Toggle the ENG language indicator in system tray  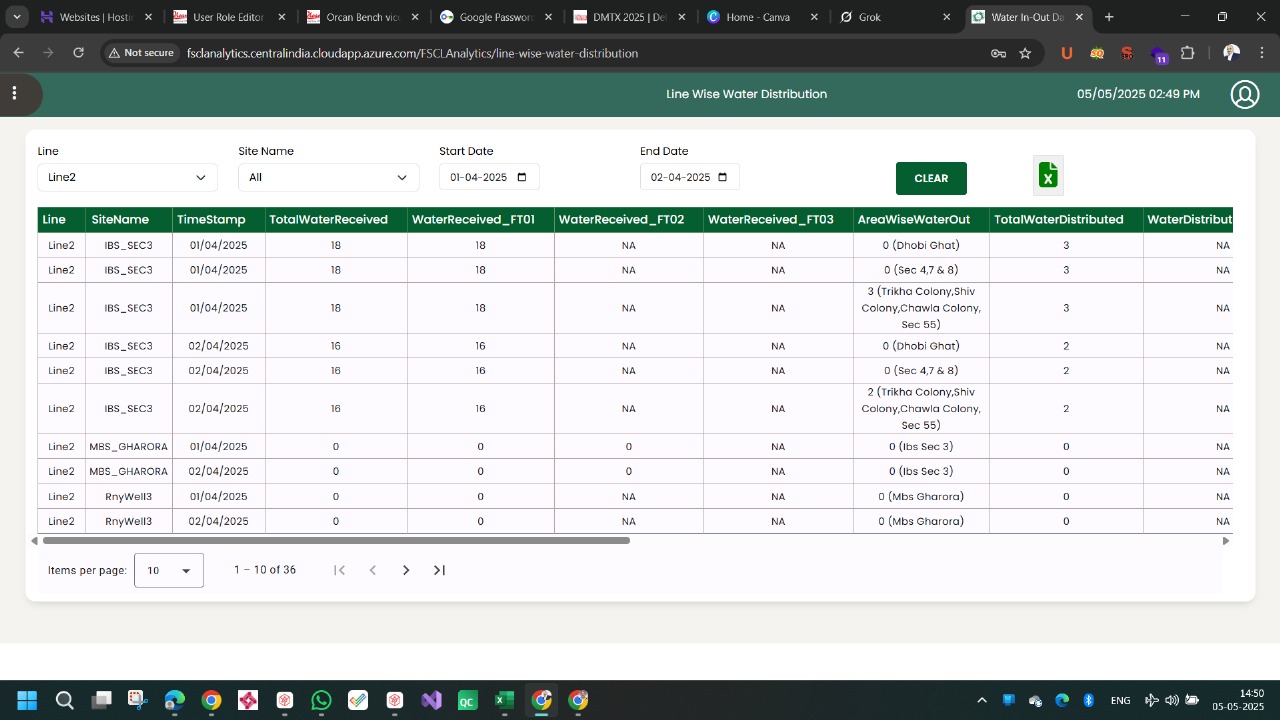(1120, 700)
